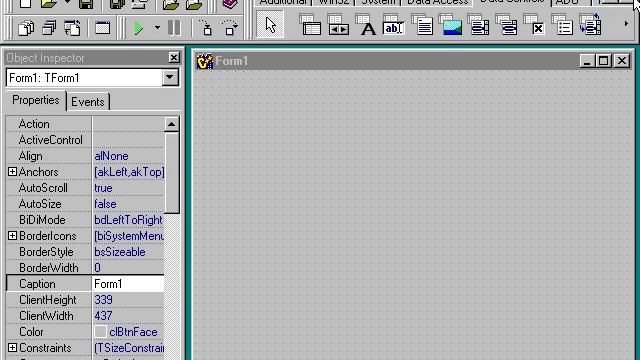Pick the DBEdit component icon
640x360 pixels.
[393, 24]
